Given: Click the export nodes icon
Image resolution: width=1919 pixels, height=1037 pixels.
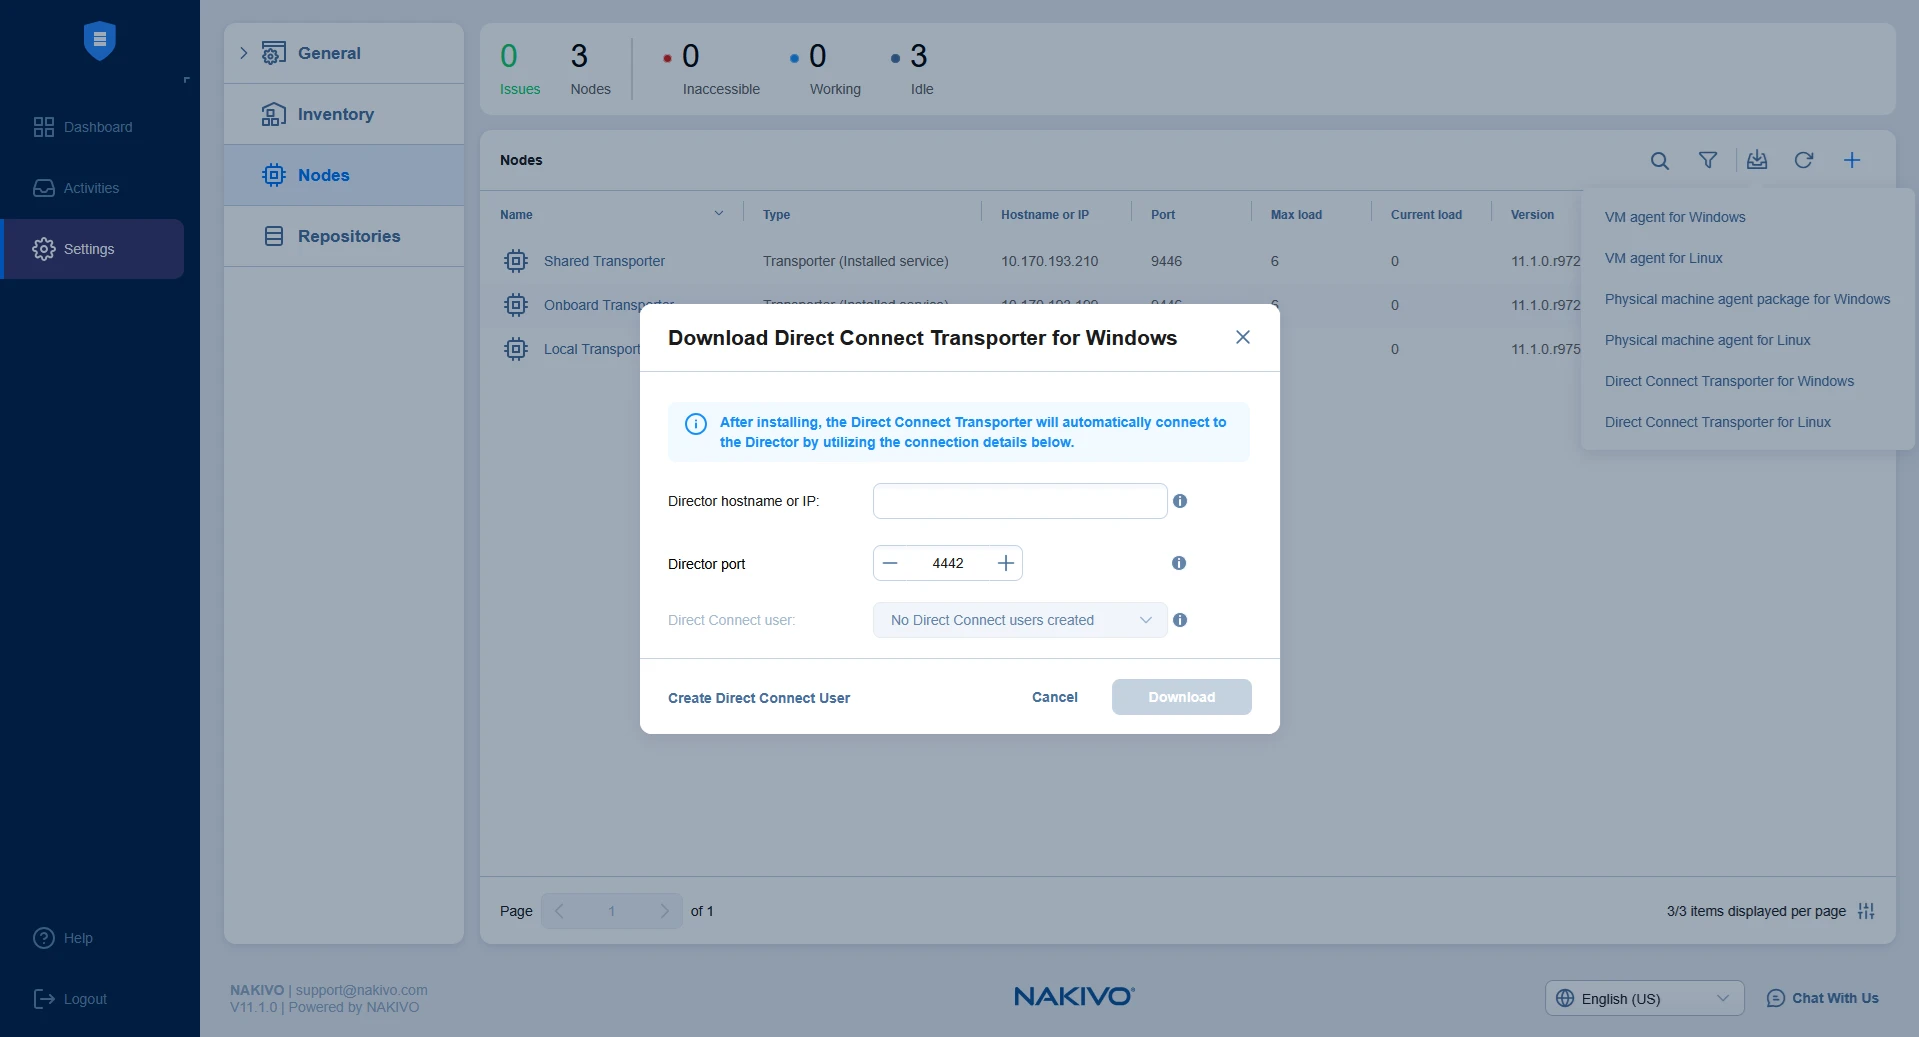Looking at the screenshot, I should tap(1757, 160).
